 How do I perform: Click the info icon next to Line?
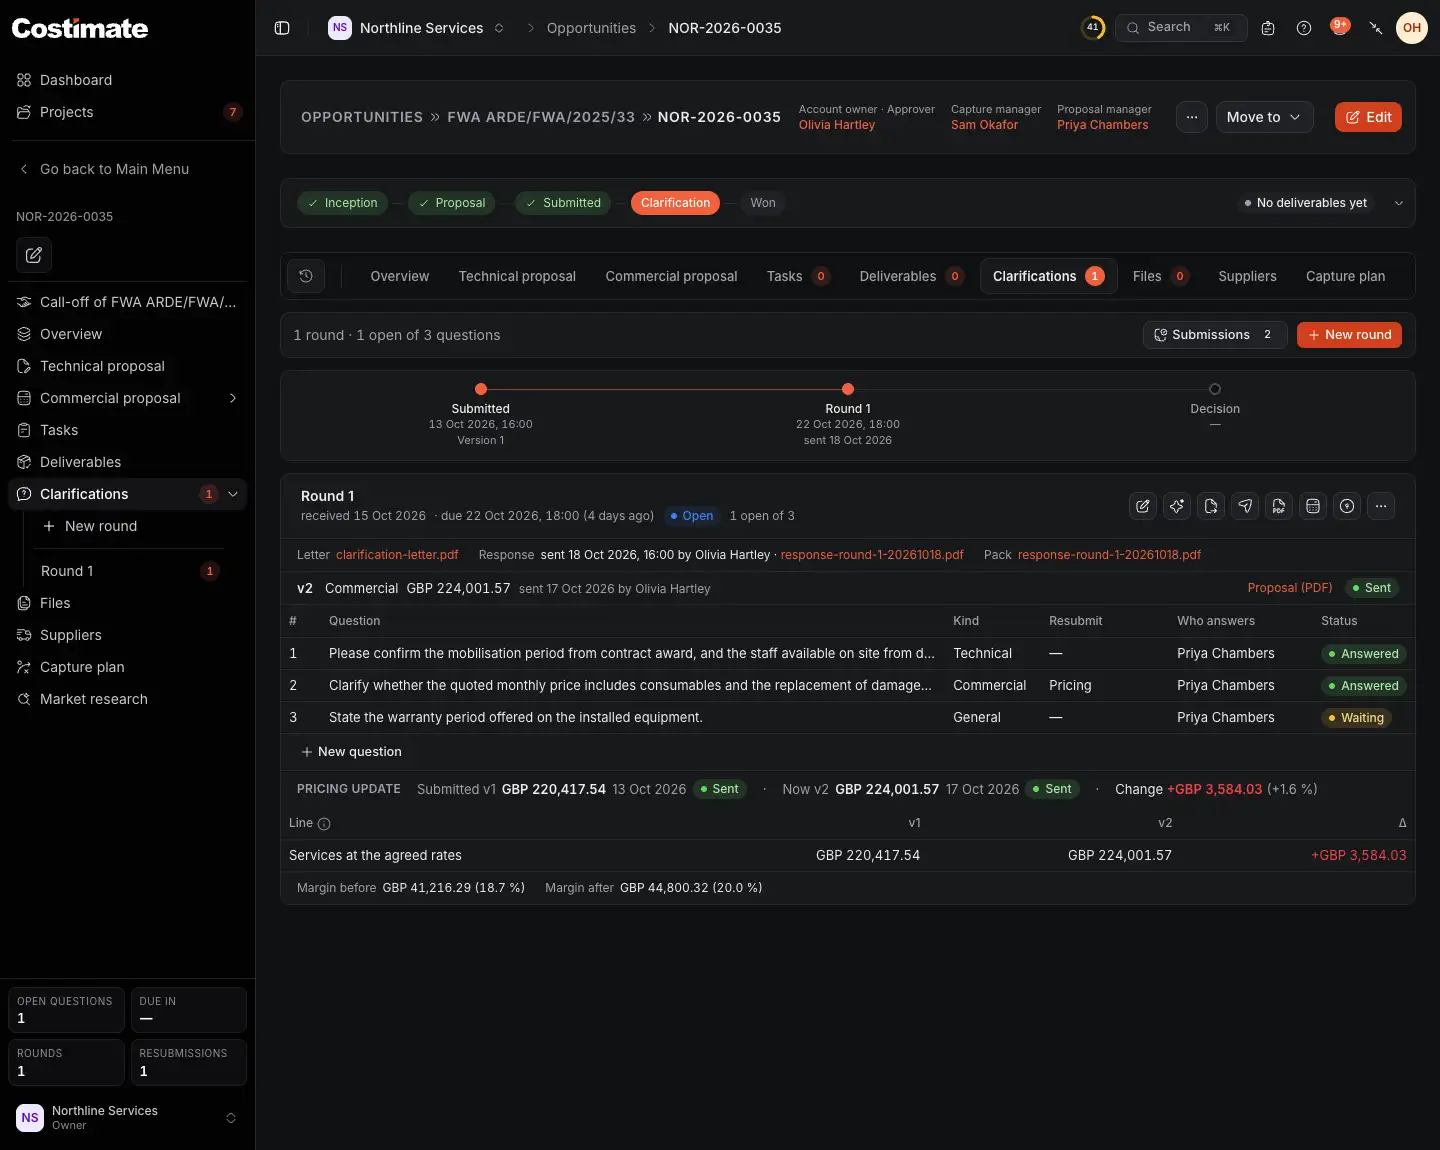pos(324,824)
